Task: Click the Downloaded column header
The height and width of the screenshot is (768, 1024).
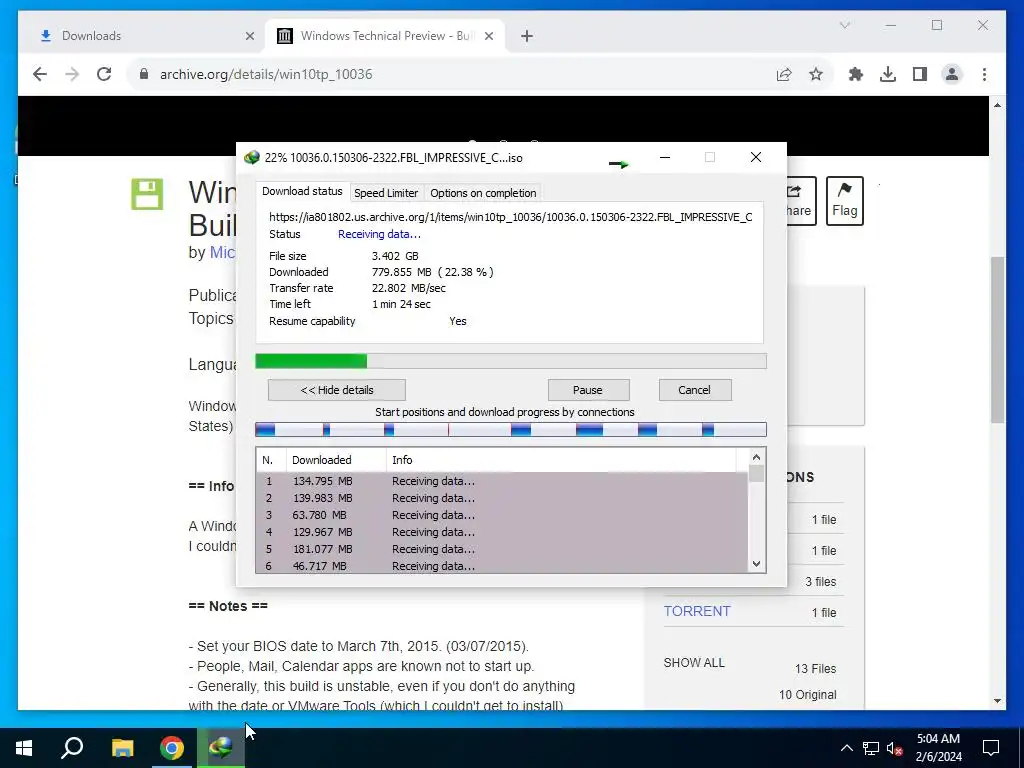Action: tap(336, 460)
